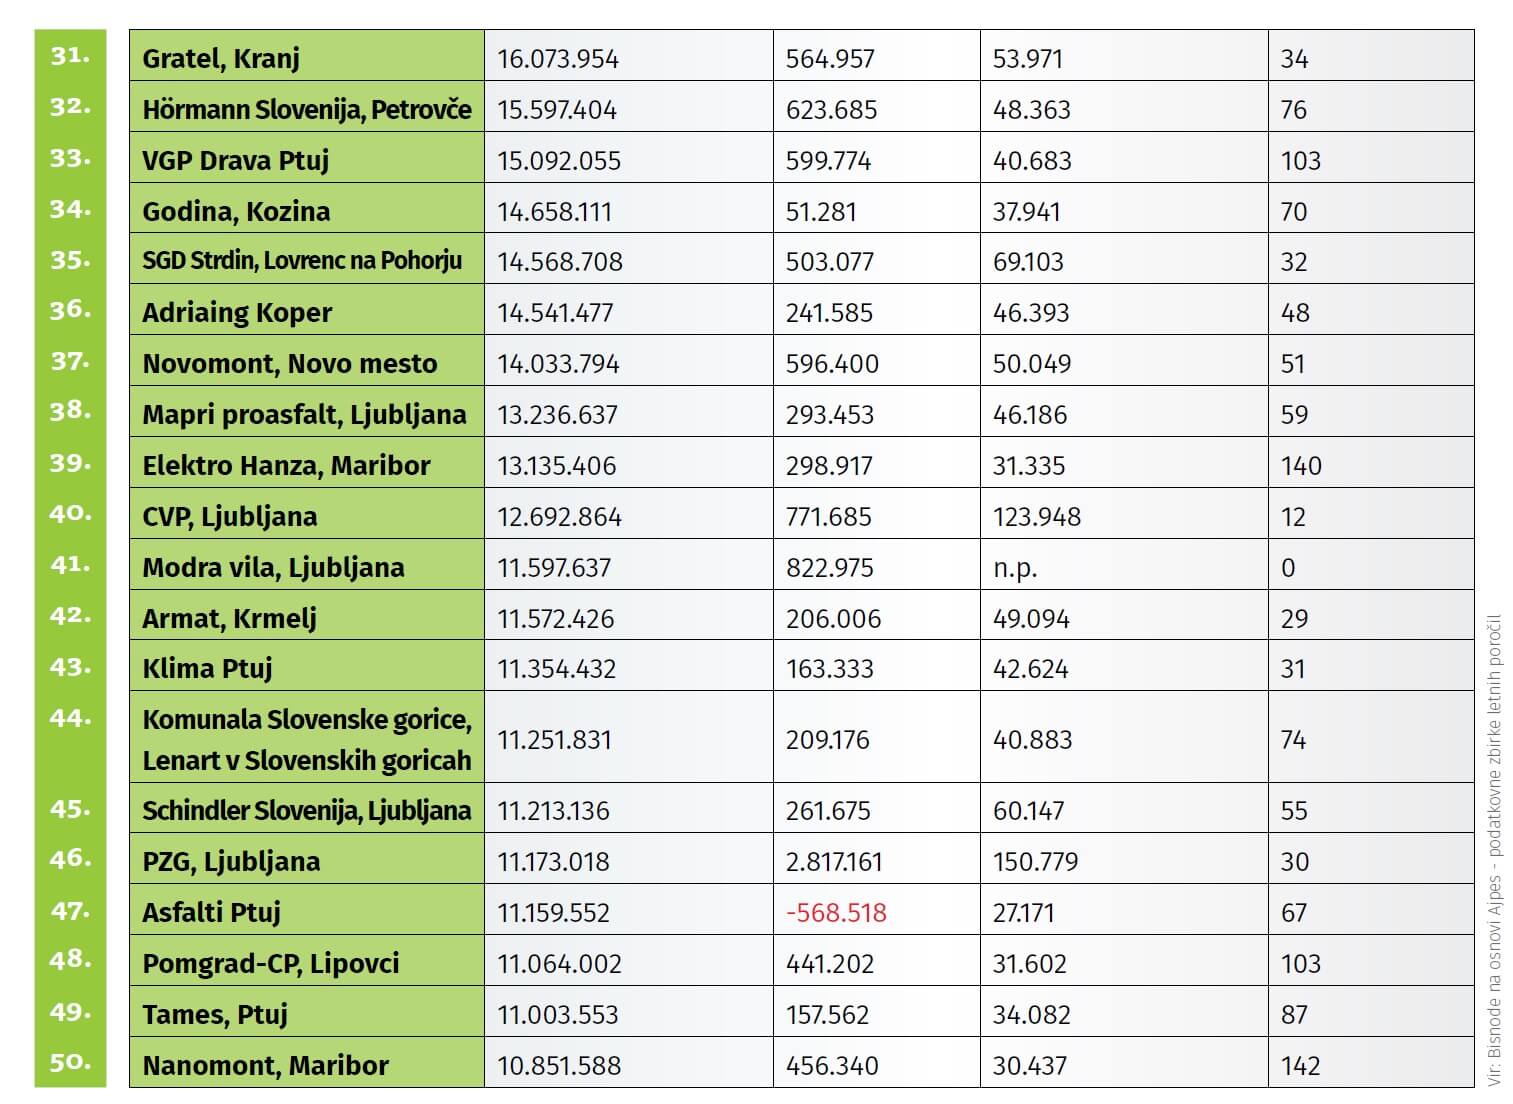This screenshot has width=1513, height=1104.
Task: Click the Komunala Slovenske gorice cell
Action: coord(306,739)
